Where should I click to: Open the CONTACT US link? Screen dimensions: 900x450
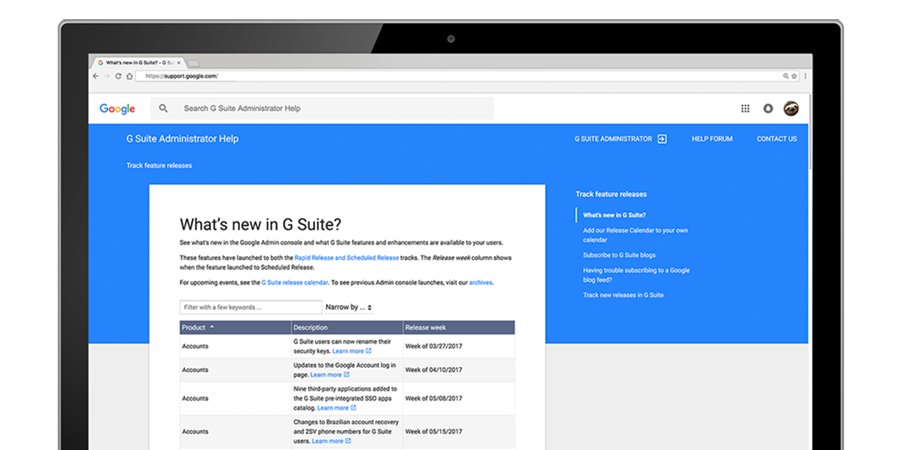[x=777, y=139]
